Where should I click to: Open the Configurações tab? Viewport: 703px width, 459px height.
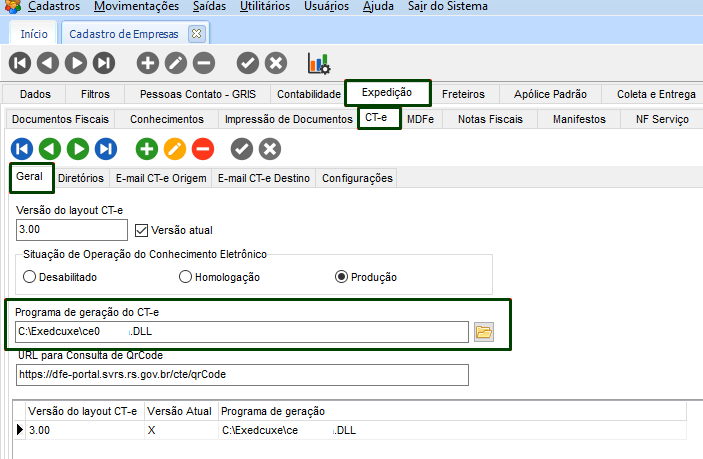click(357, 178)
